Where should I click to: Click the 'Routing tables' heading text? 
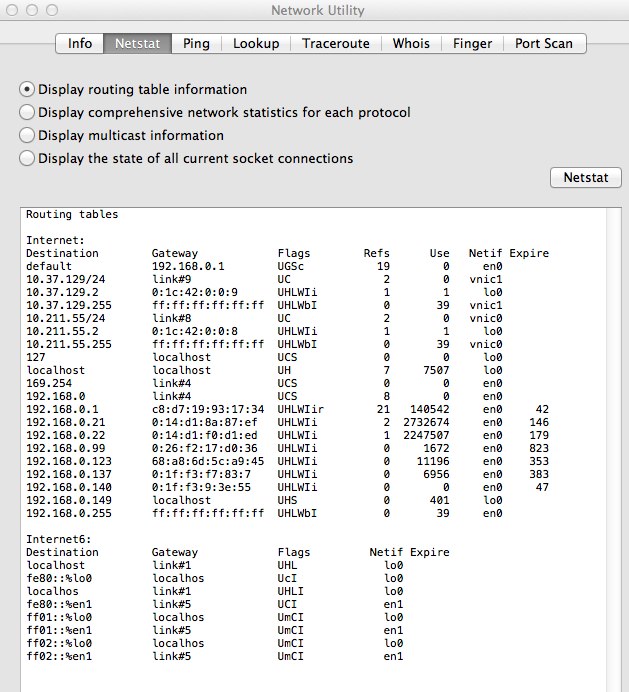pyautogui.click(x=72, y=214)
